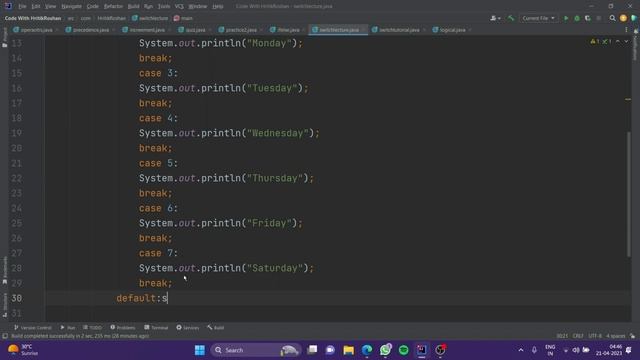The height and width of the screenshot is (360, 640).
Task: Switch to precedence.java tab
Action: (91, 30)
